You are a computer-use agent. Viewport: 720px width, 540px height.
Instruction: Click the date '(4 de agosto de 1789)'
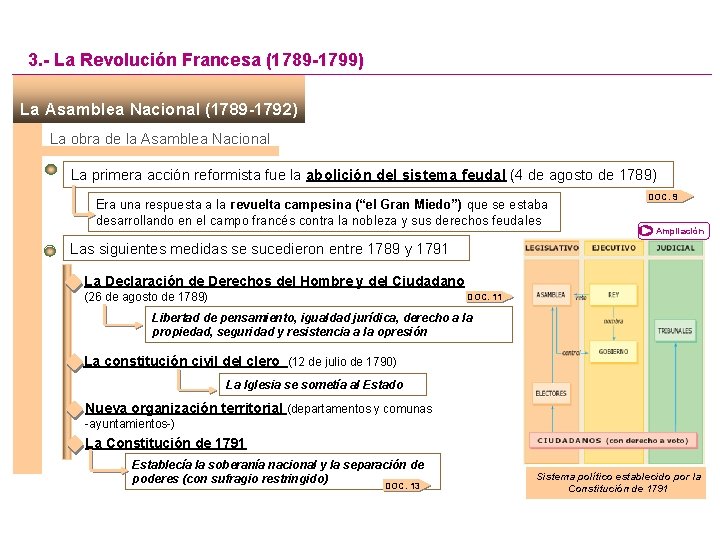[x=584, y=175]
